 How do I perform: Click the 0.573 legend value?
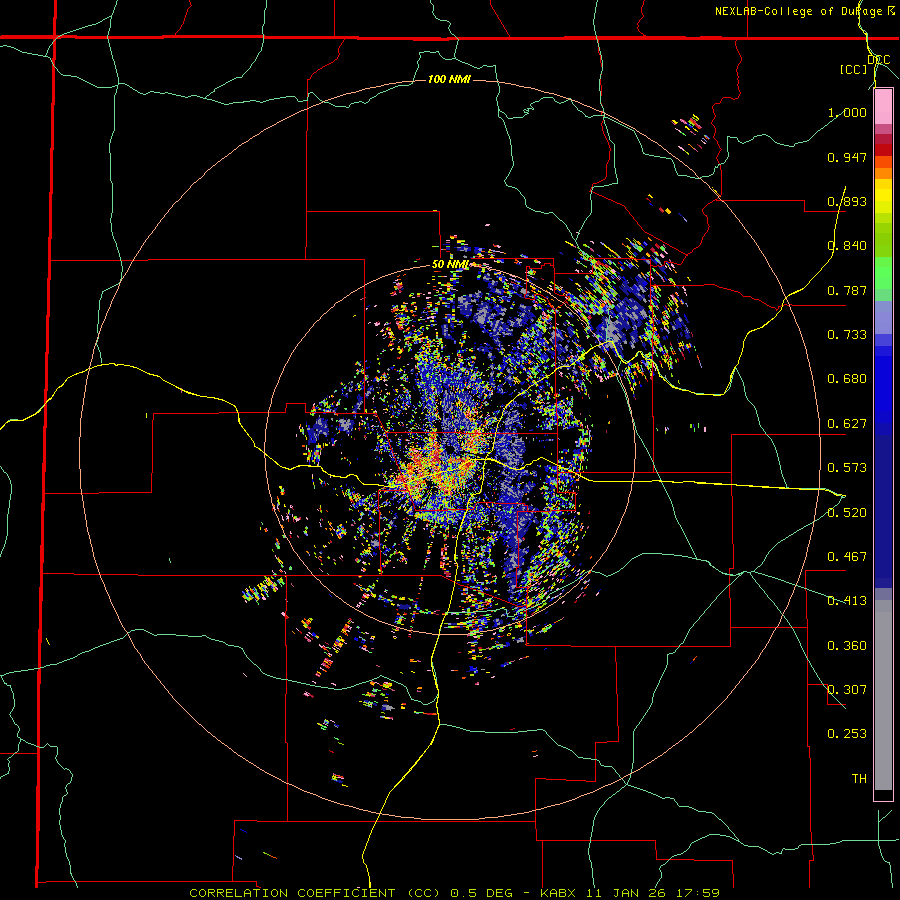coord(847,468)
